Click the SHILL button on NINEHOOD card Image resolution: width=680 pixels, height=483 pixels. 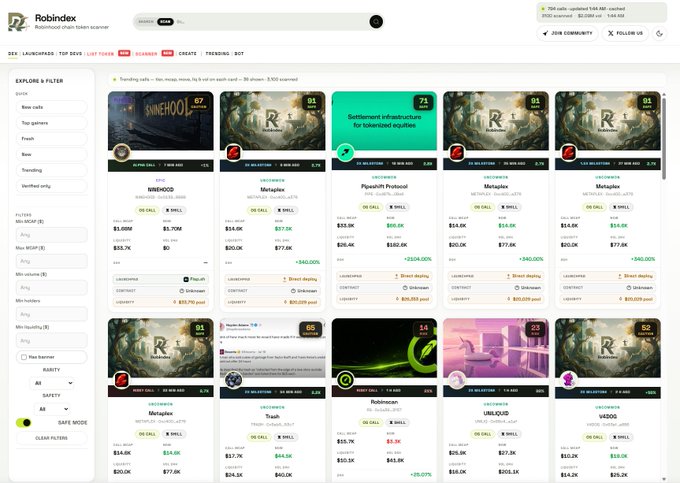point(174,210)
